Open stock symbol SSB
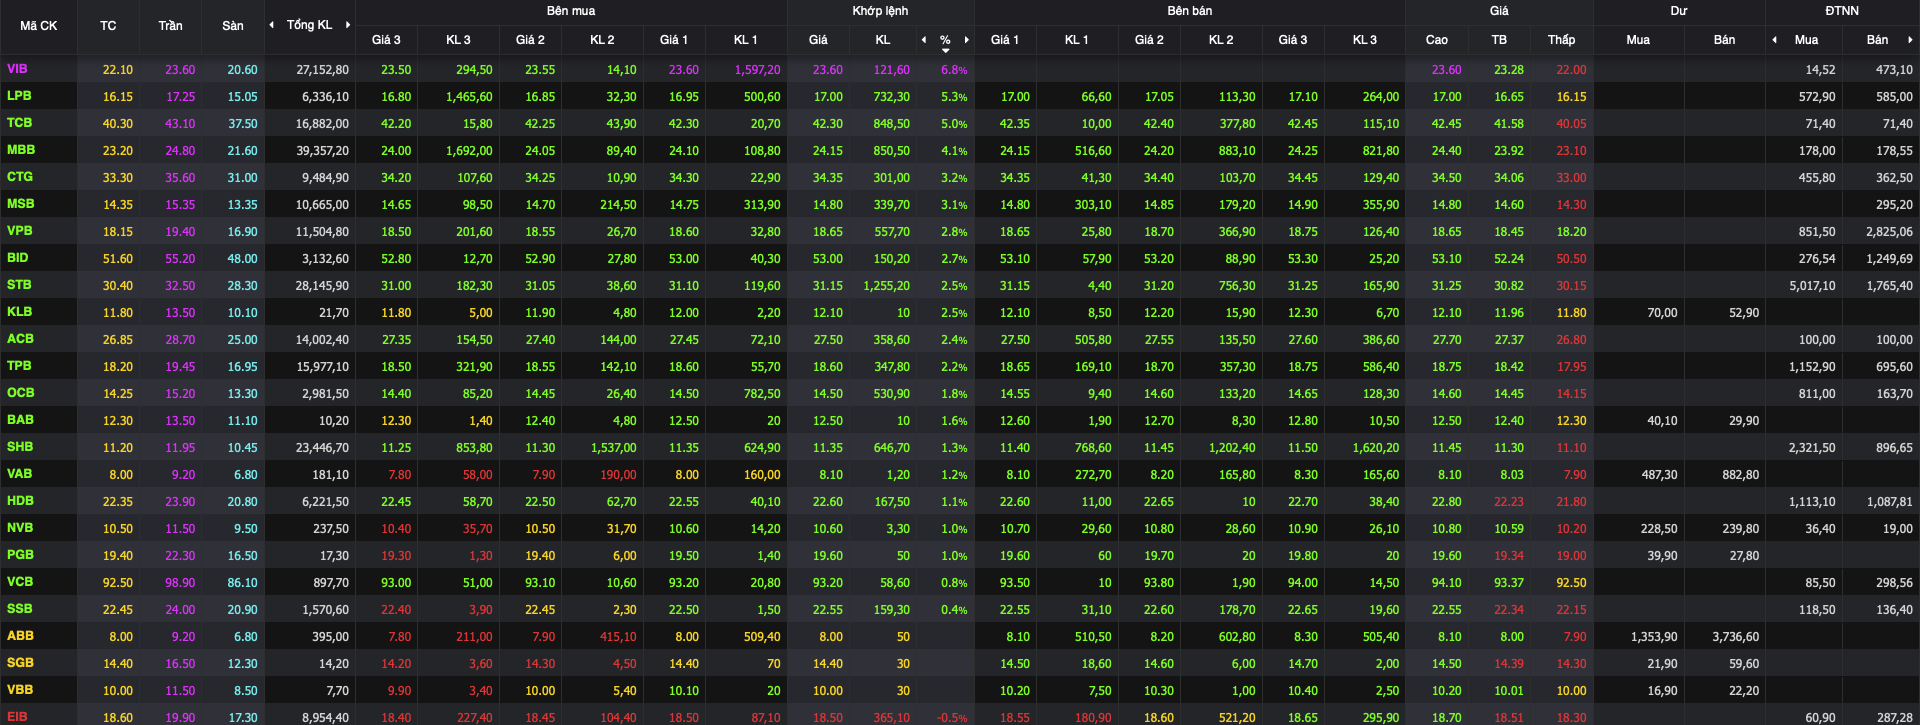The height and width of the screenshot is (725, 1920). [19, 609]
